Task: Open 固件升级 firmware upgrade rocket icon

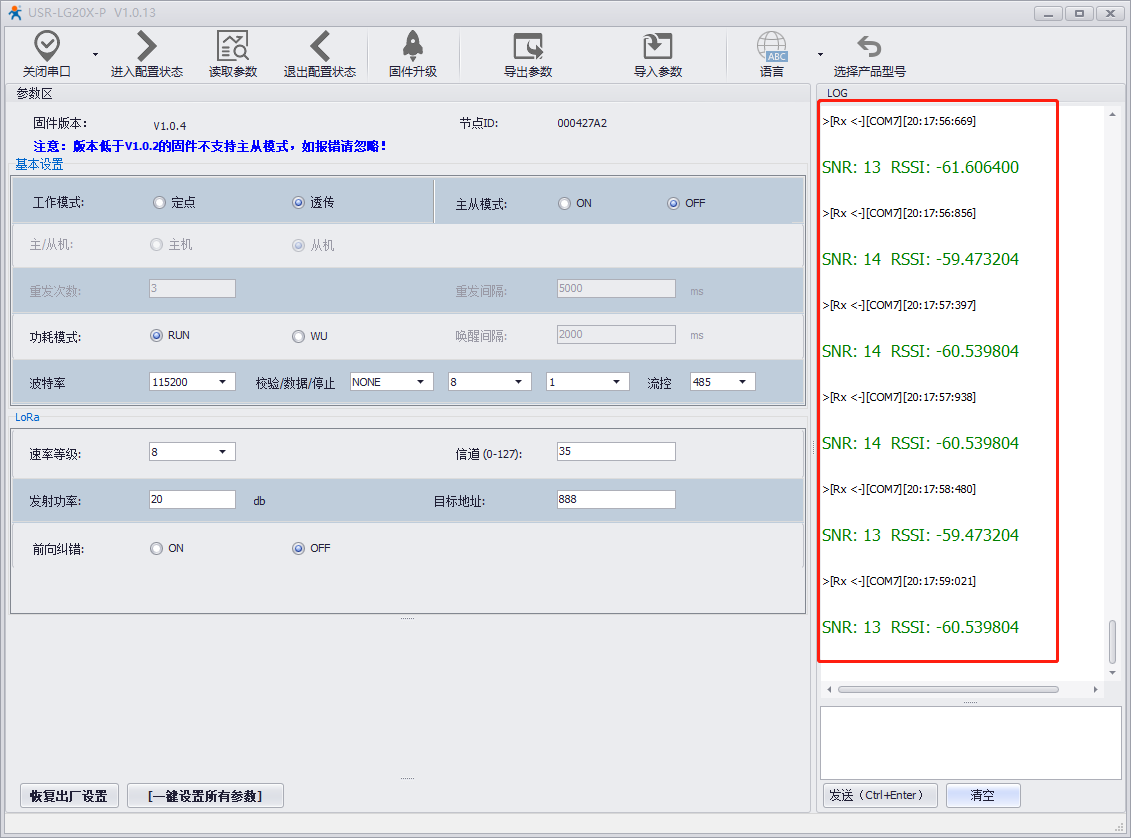Action: coord(412,46)
